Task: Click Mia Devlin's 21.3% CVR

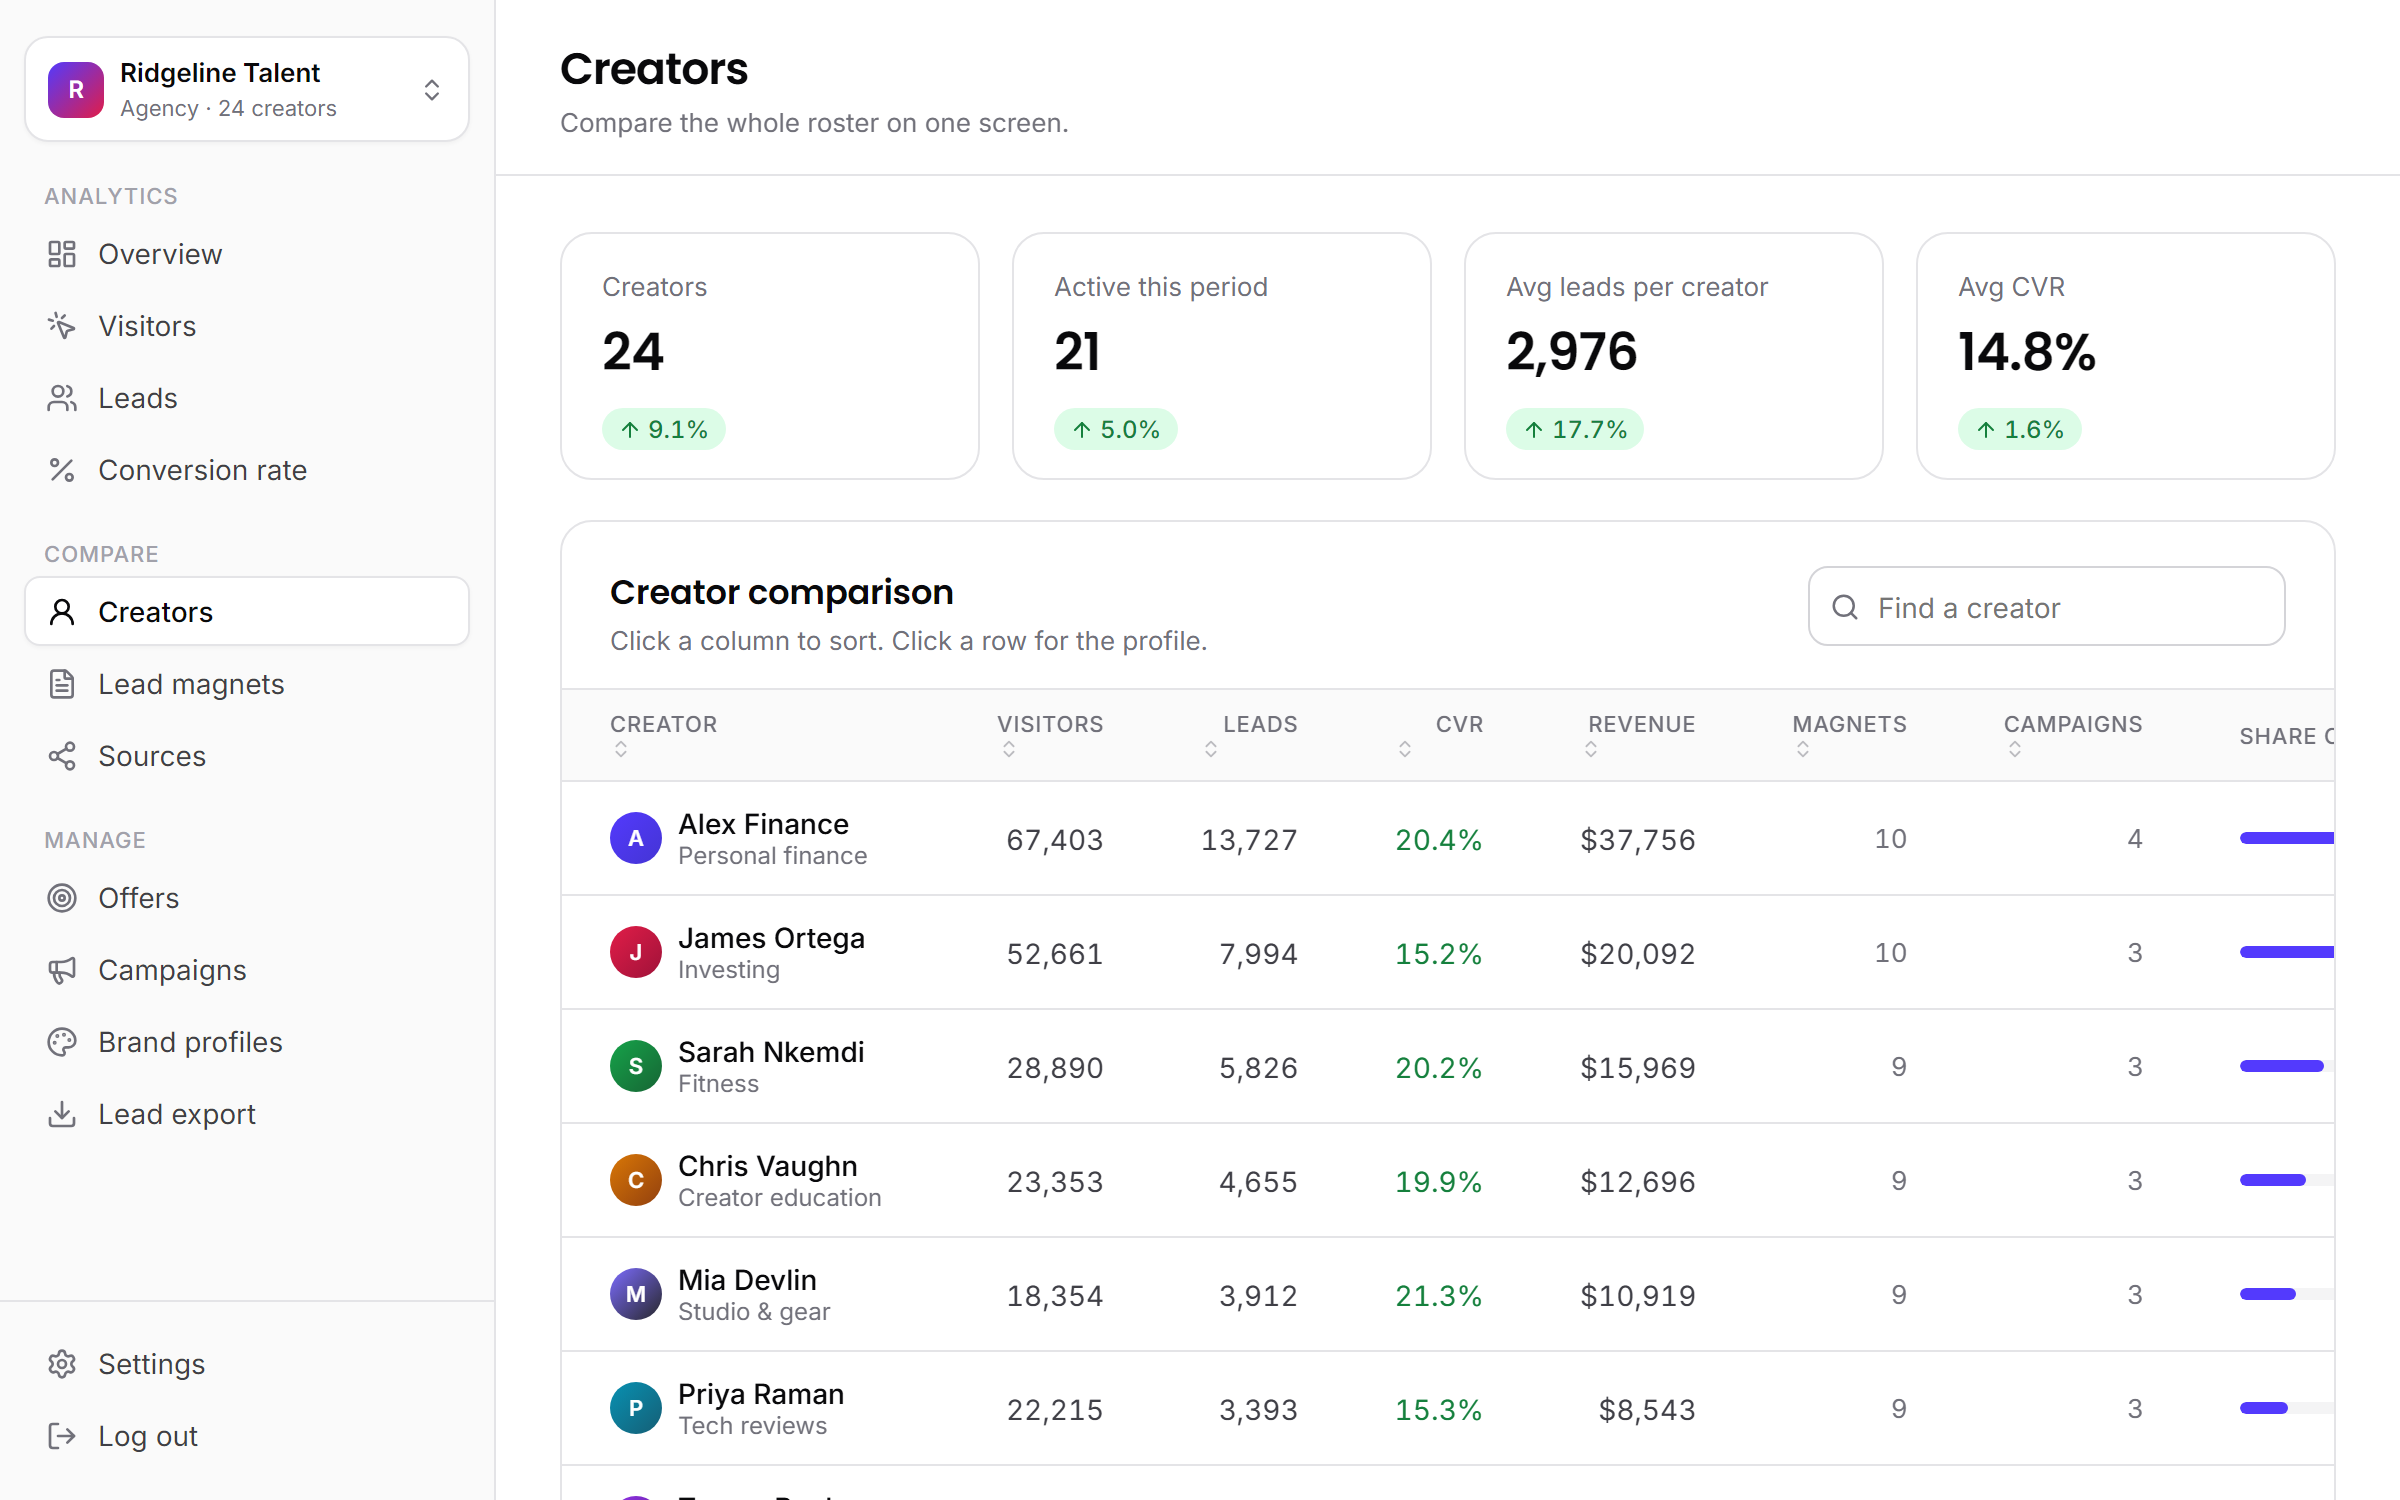Action: click(1438, 1296)
